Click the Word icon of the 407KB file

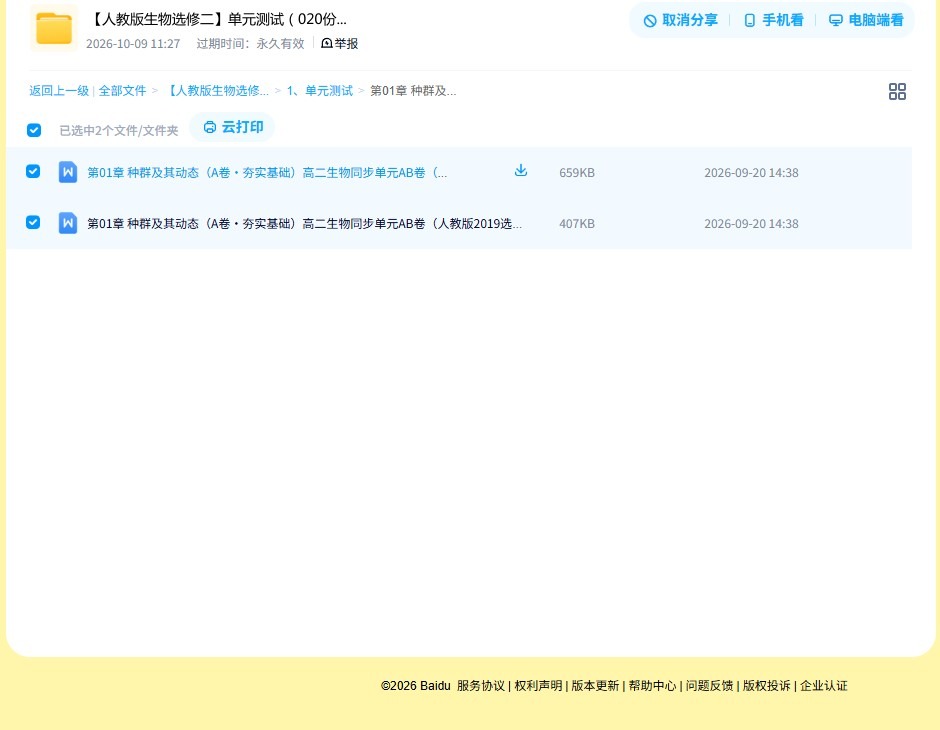68,223
